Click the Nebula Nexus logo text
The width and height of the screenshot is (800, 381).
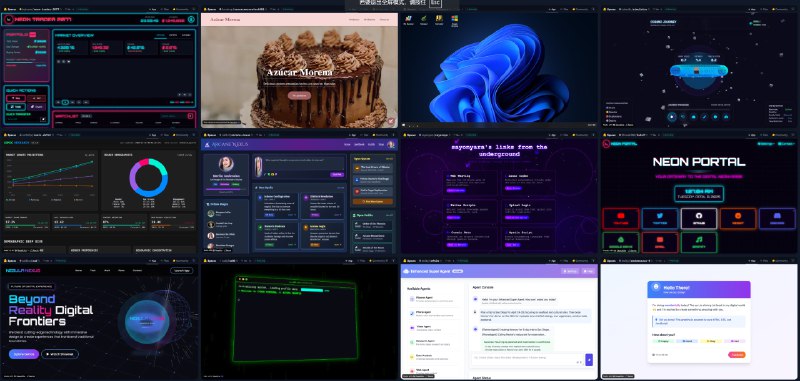(22, 270)
